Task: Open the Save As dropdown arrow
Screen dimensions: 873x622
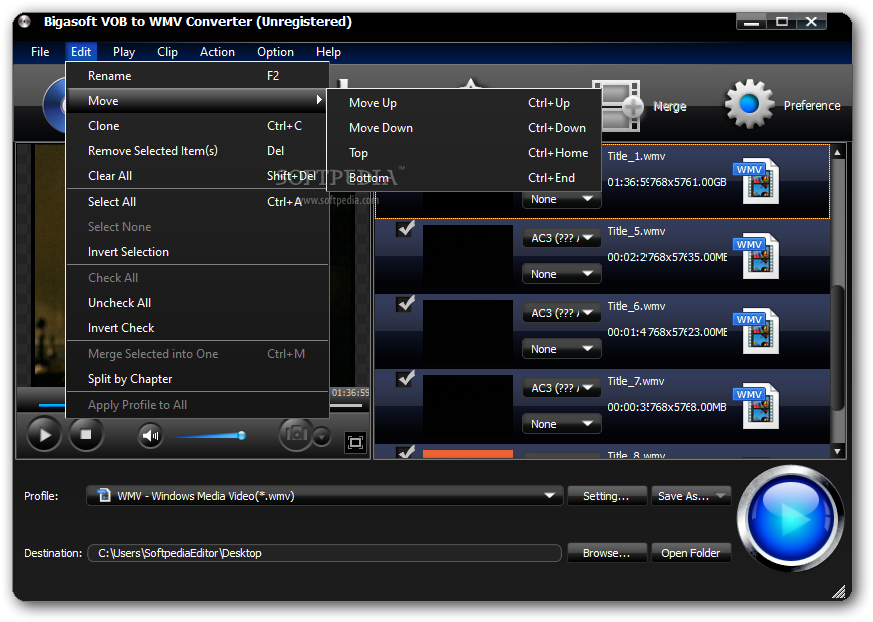Action: [x=722, y=496]
